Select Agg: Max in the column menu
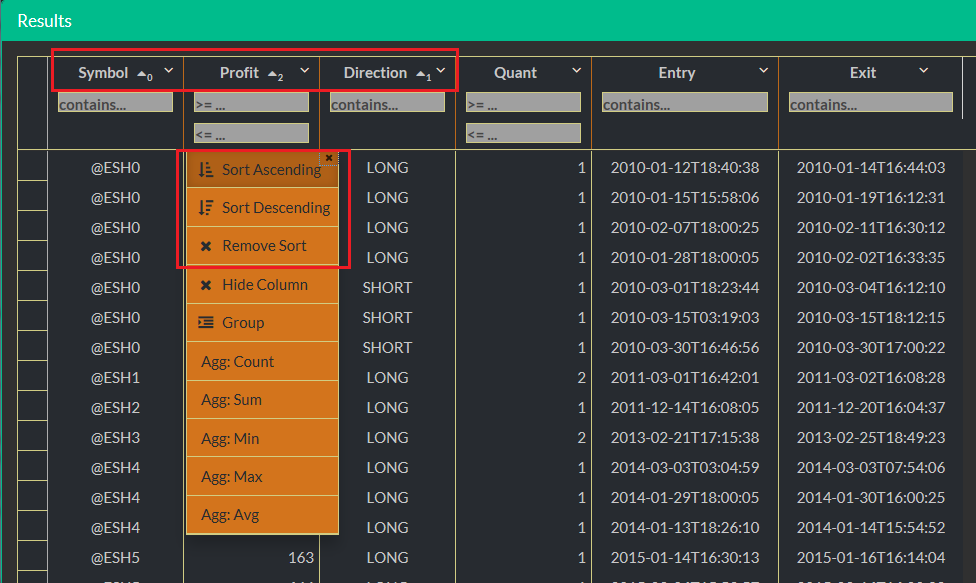 click(x=262, y=477)
